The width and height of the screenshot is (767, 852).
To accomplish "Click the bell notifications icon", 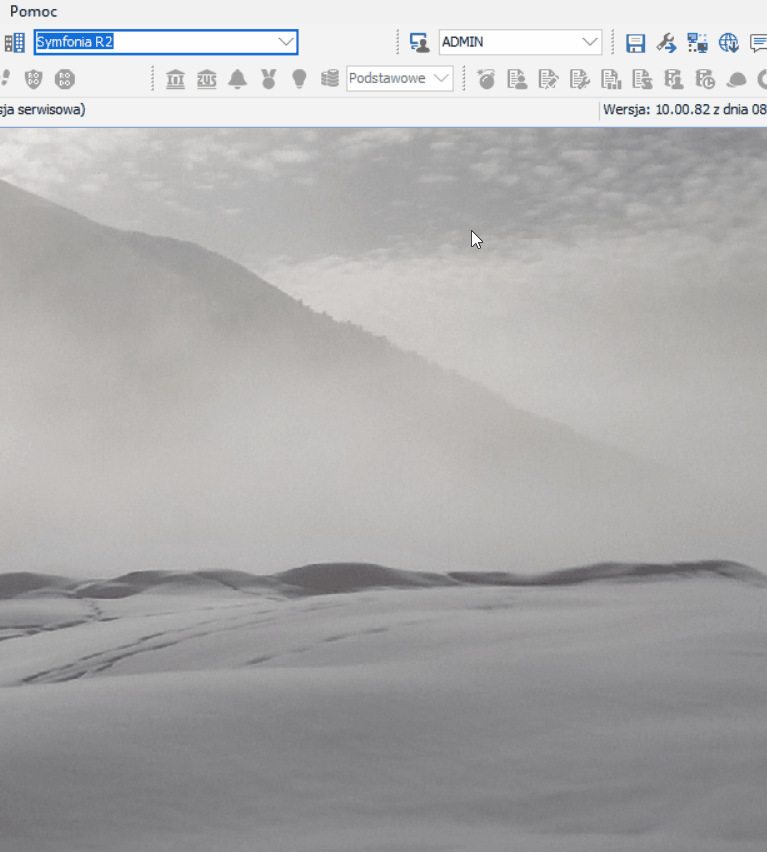I will coord(237,79).
